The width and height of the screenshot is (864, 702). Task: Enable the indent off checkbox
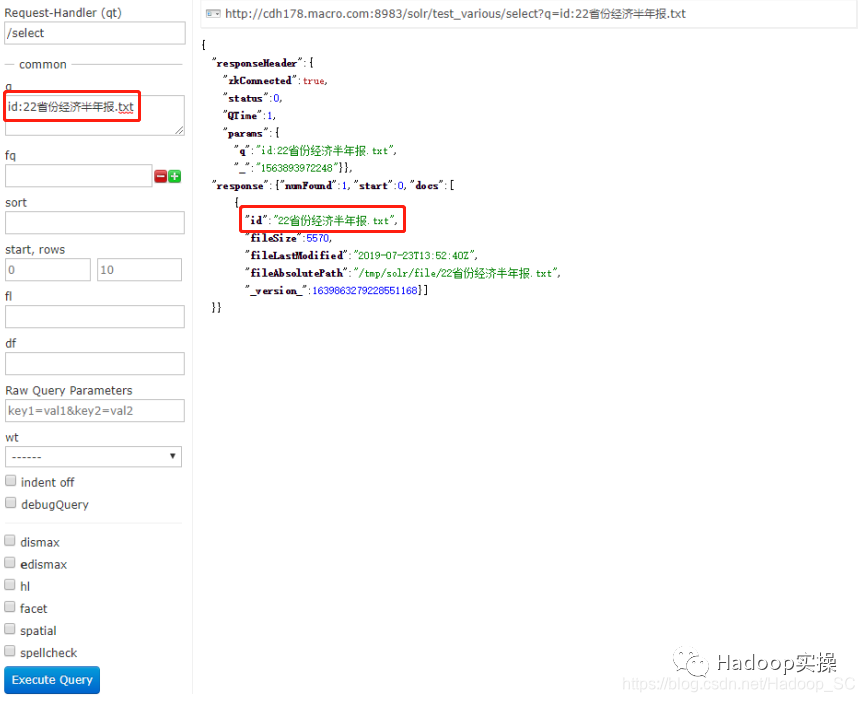click(10, 481)
